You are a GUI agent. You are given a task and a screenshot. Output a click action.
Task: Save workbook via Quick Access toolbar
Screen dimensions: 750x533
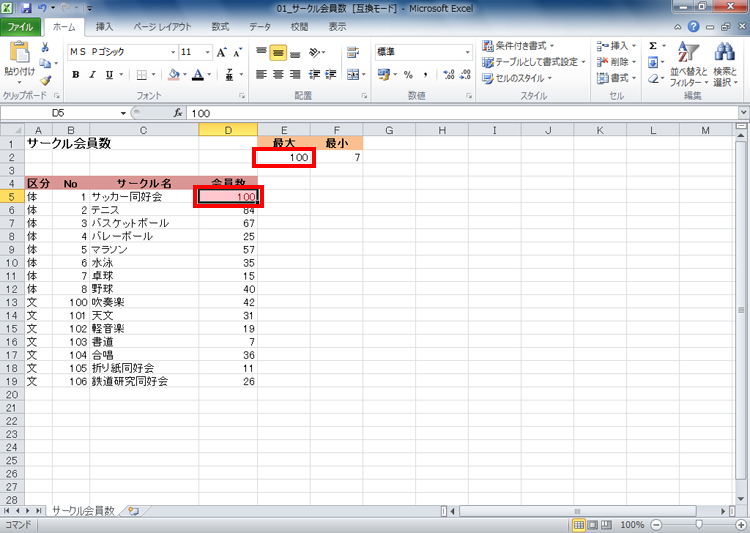[x=26, y=8]
